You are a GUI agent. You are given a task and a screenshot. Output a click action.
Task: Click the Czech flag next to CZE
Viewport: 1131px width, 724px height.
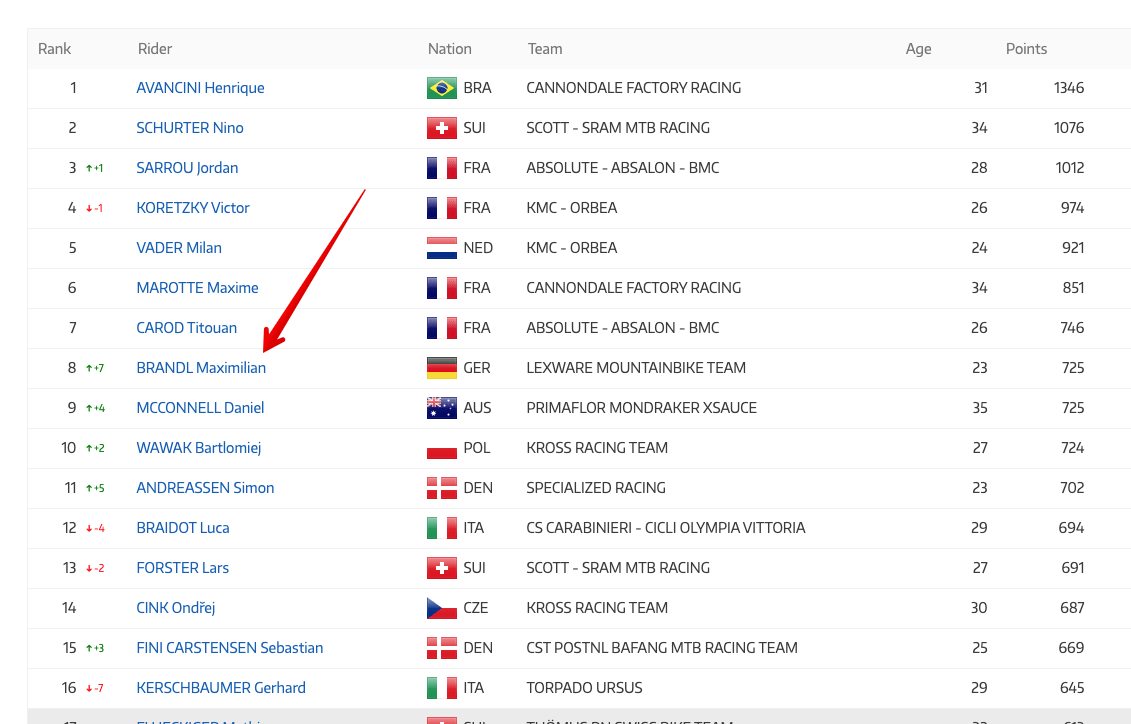[x=441, y=608]
